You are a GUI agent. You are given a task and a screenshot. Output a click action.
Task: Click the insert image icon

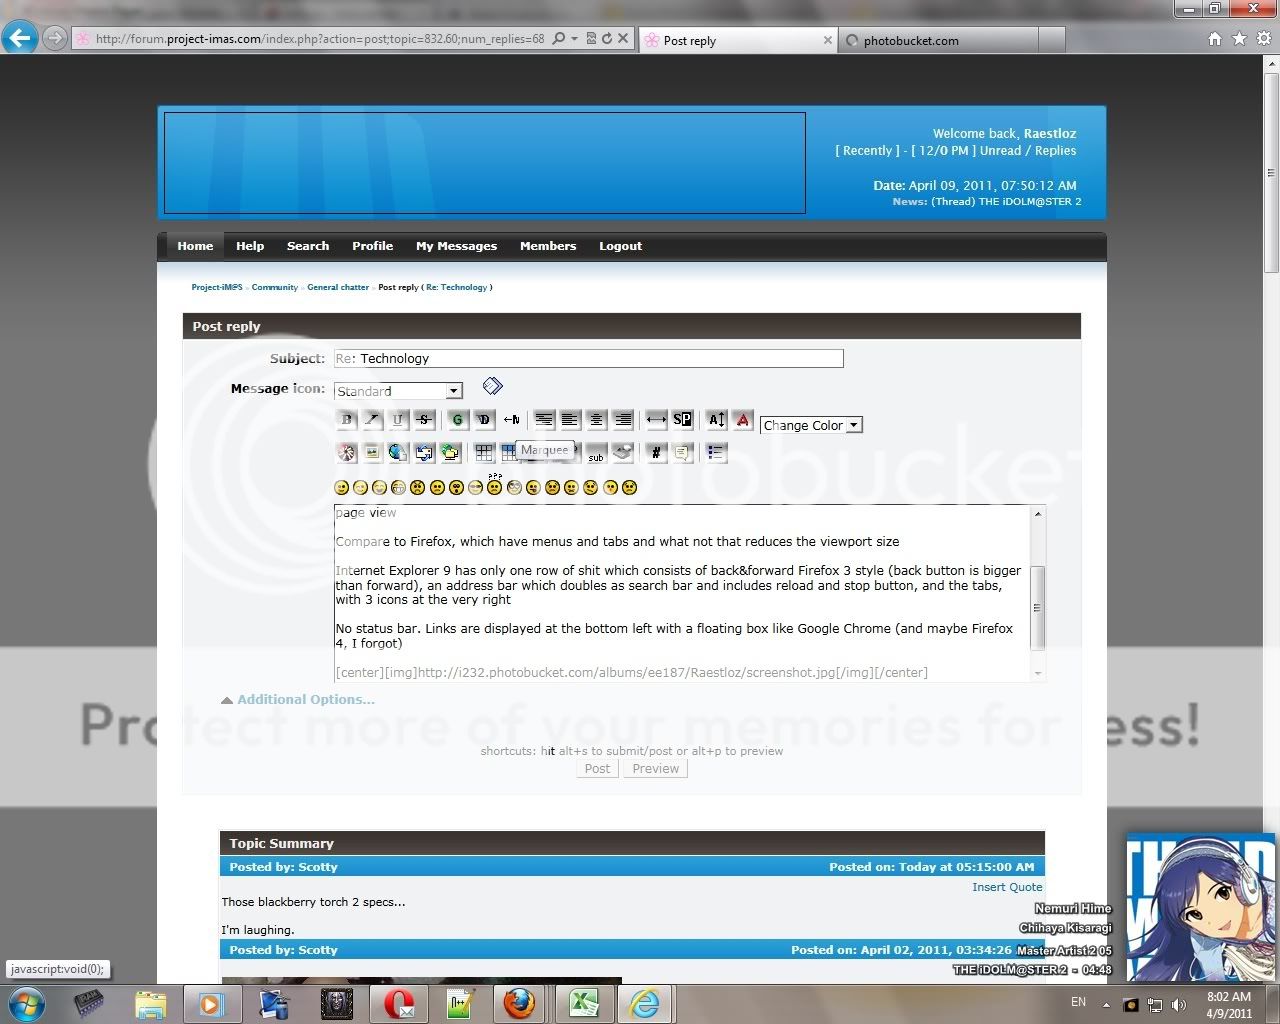(x=372, y=453)
